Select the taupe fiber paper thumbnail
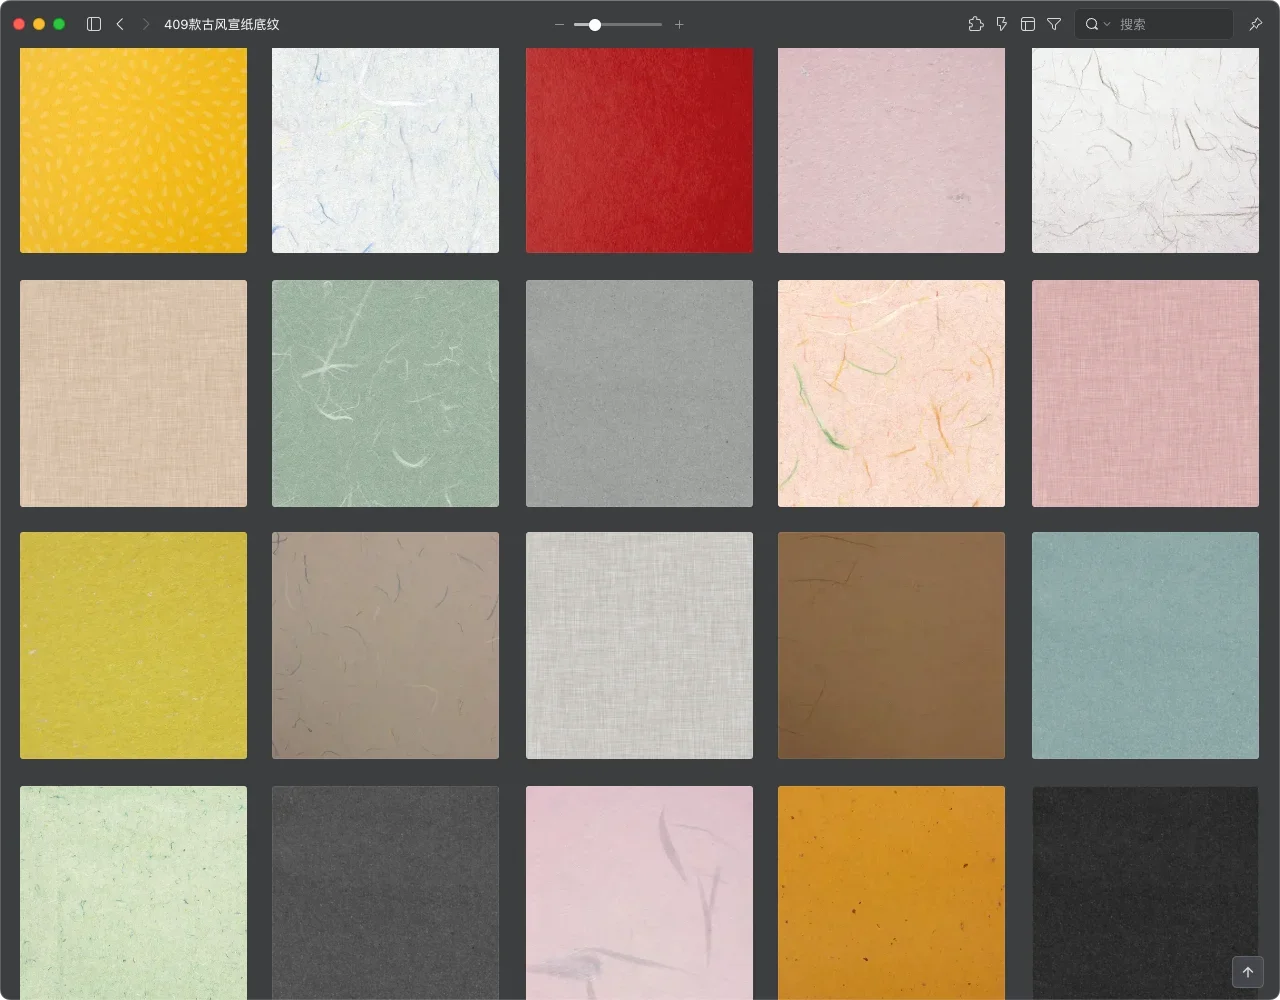Screen dimensions: 1280x1000 [x=385, y=645]
